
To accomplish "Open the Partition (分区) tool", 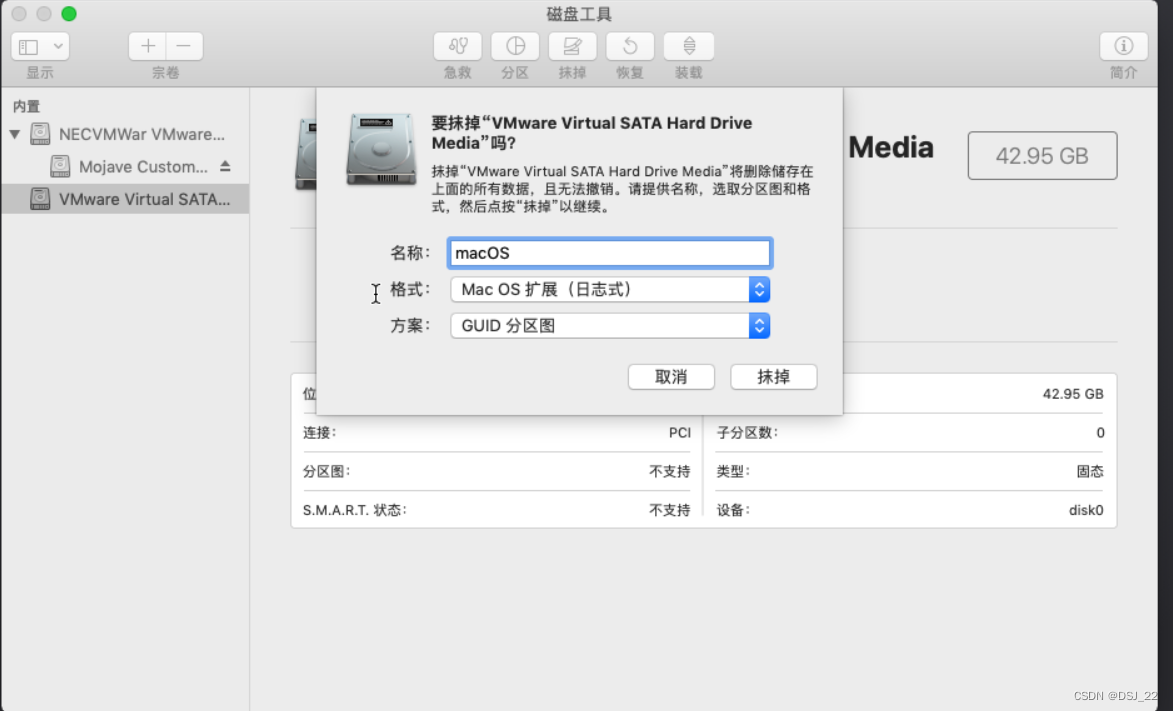I will (515, 46).
